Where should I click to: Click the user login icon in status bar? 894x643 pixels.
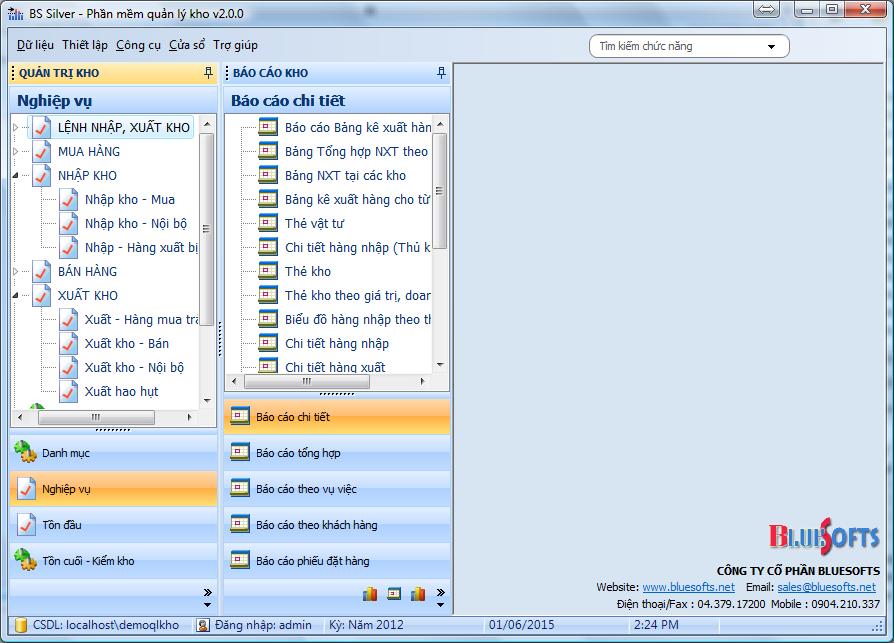coord(203,625)
